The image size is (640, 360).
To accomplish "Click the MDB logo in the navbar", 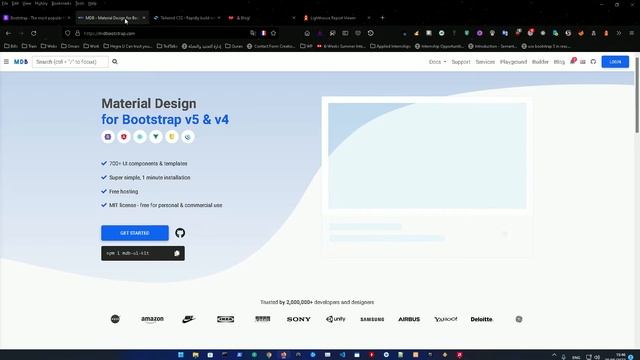I will (x=21, y=62).
